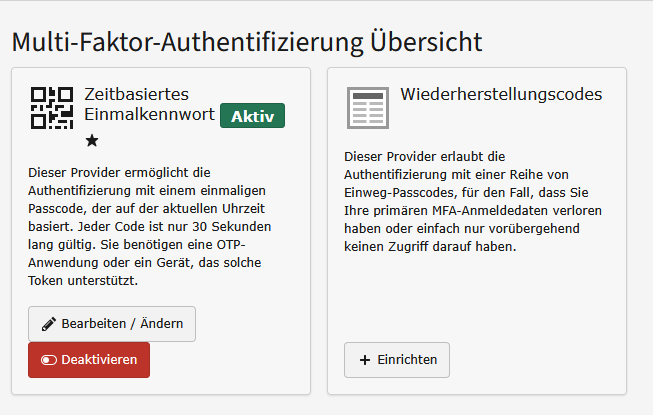Select the Wiederherstellungscodes heading
The width and height of the screenshot is (653, 415).
point(501,94)
